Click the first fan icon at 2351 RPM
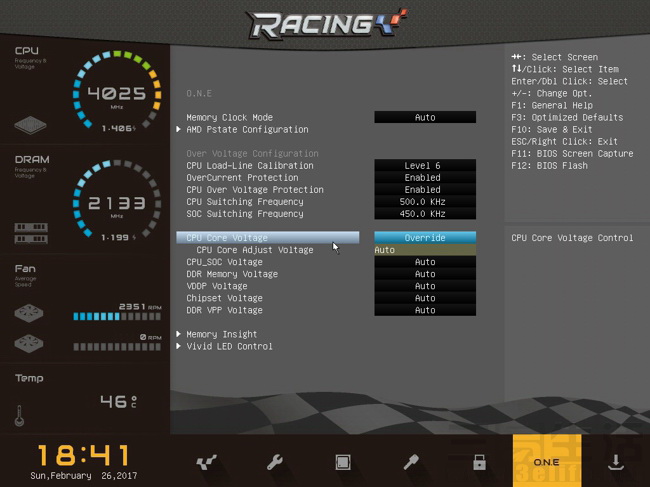 [x=29, y=313]
